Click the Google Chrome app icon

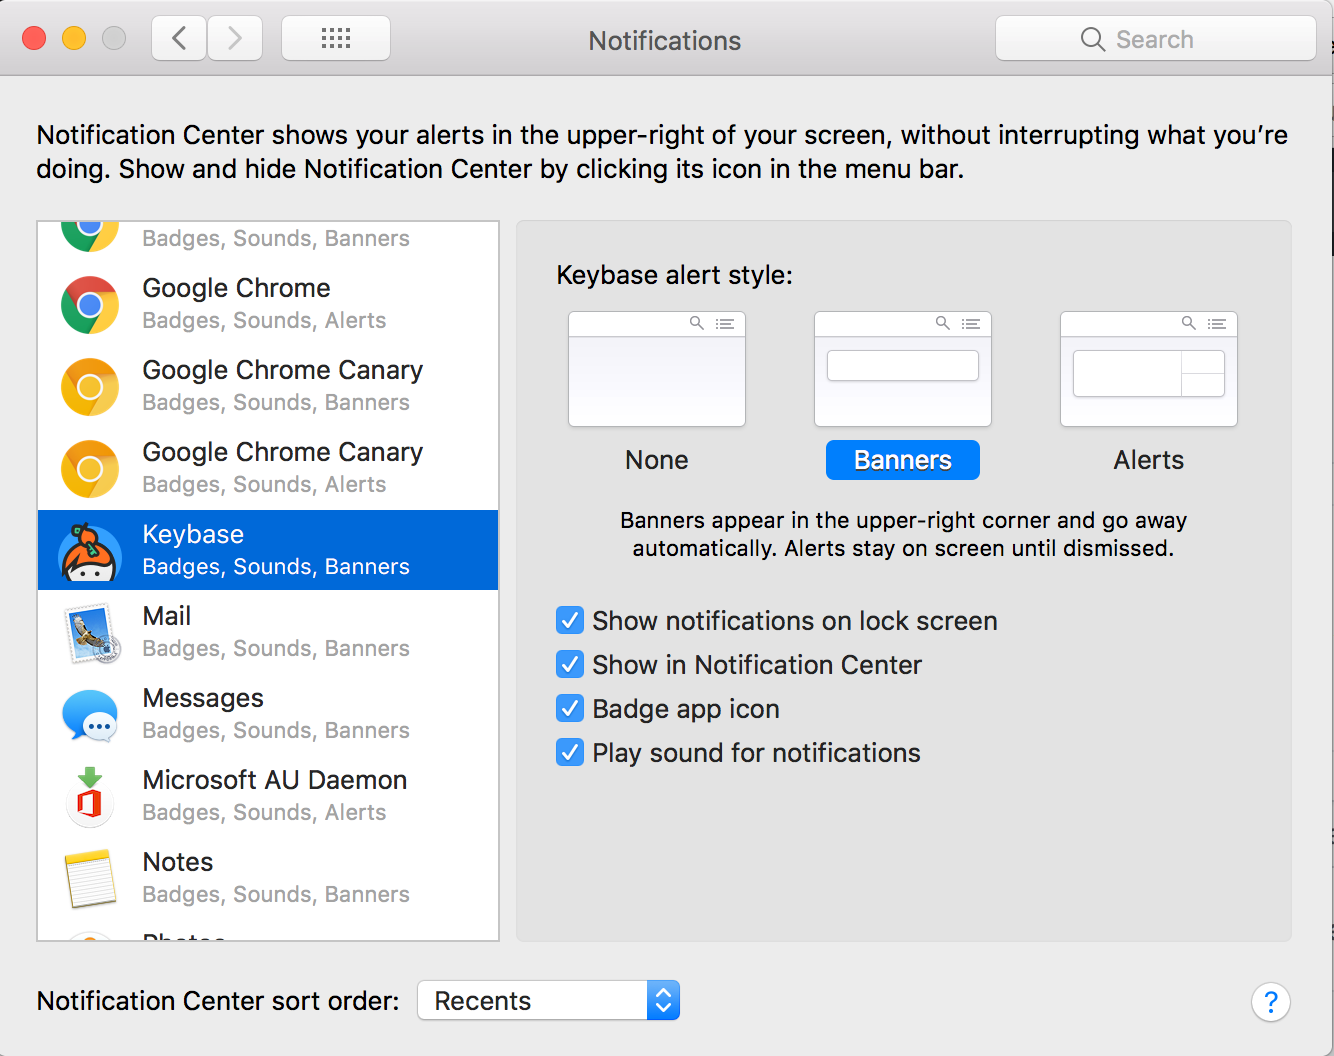(x=90, y=305)
